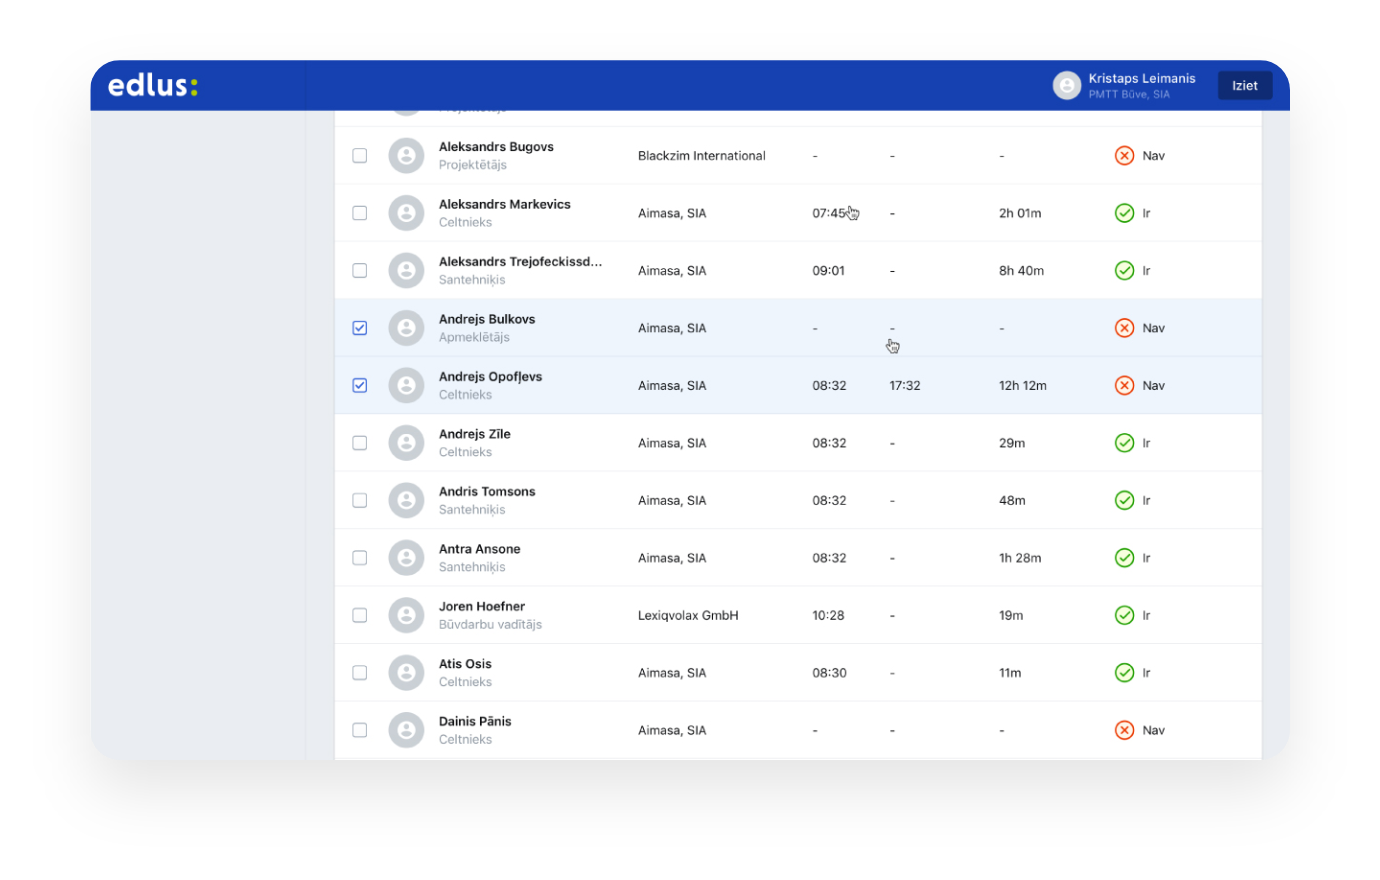
Task: Open Dainis Pānis name
Action: pyautogui.click(x=475, y=721)
